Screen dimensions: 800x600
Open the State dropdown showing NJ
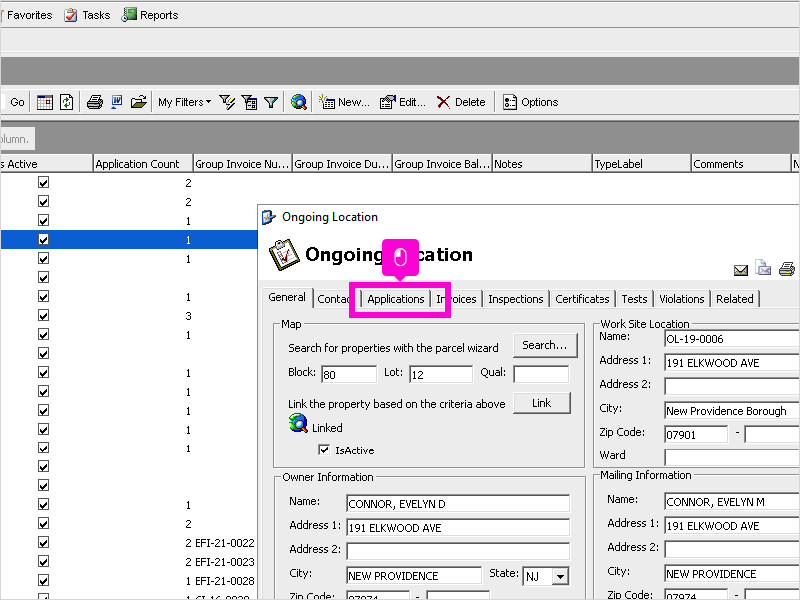click(x=560, y=577)
